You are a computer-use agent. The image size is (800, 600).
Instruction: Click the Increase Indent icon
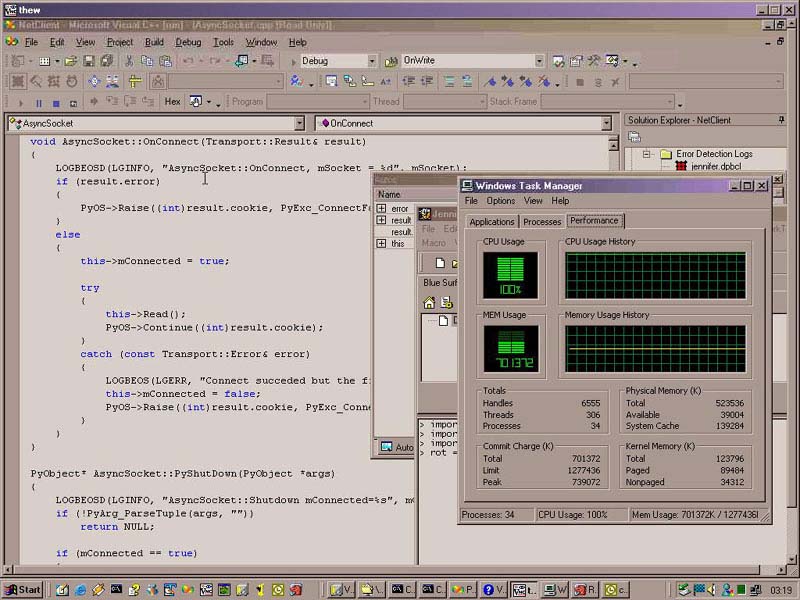point(427,81)
